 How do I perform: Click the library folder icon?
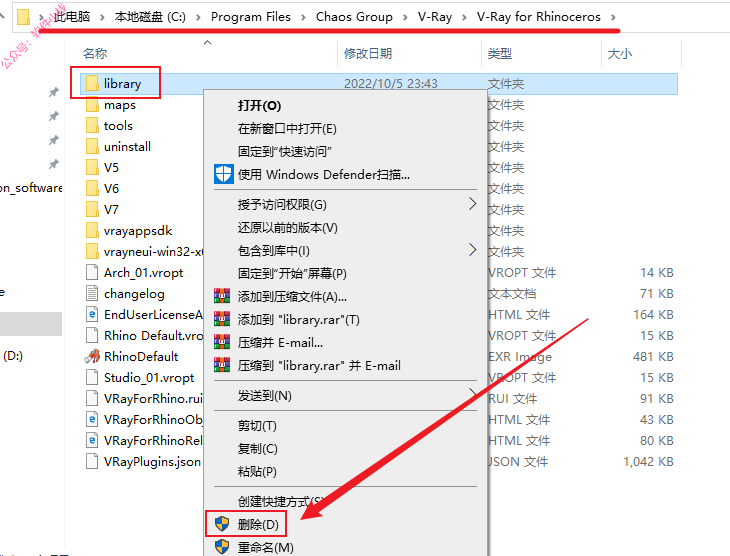[92, 83]
